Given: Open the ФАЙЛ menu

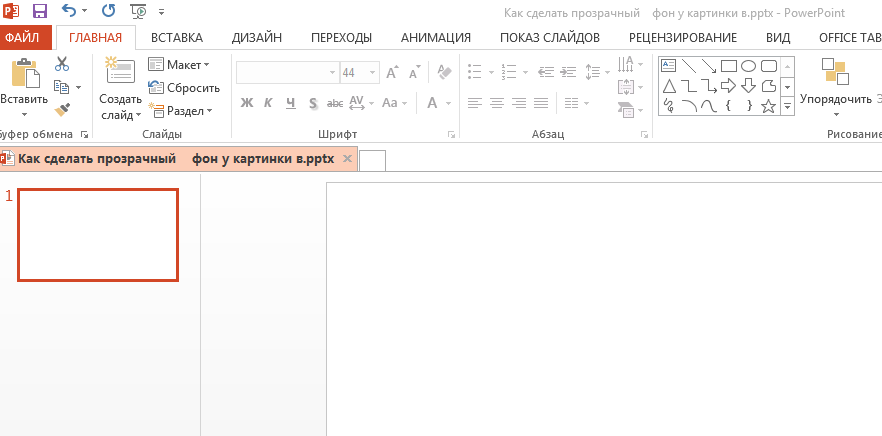Looking at the screenshot, I should pyautogui.click(x=22, y=38).
